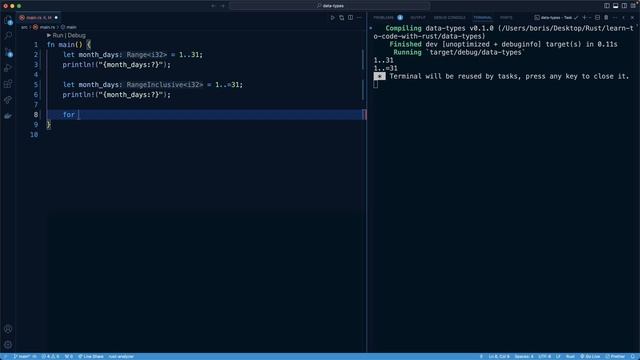Screen dimensions: 640x360
Task: Open notifications bell in status bar
Action: [x=633, y=356]
